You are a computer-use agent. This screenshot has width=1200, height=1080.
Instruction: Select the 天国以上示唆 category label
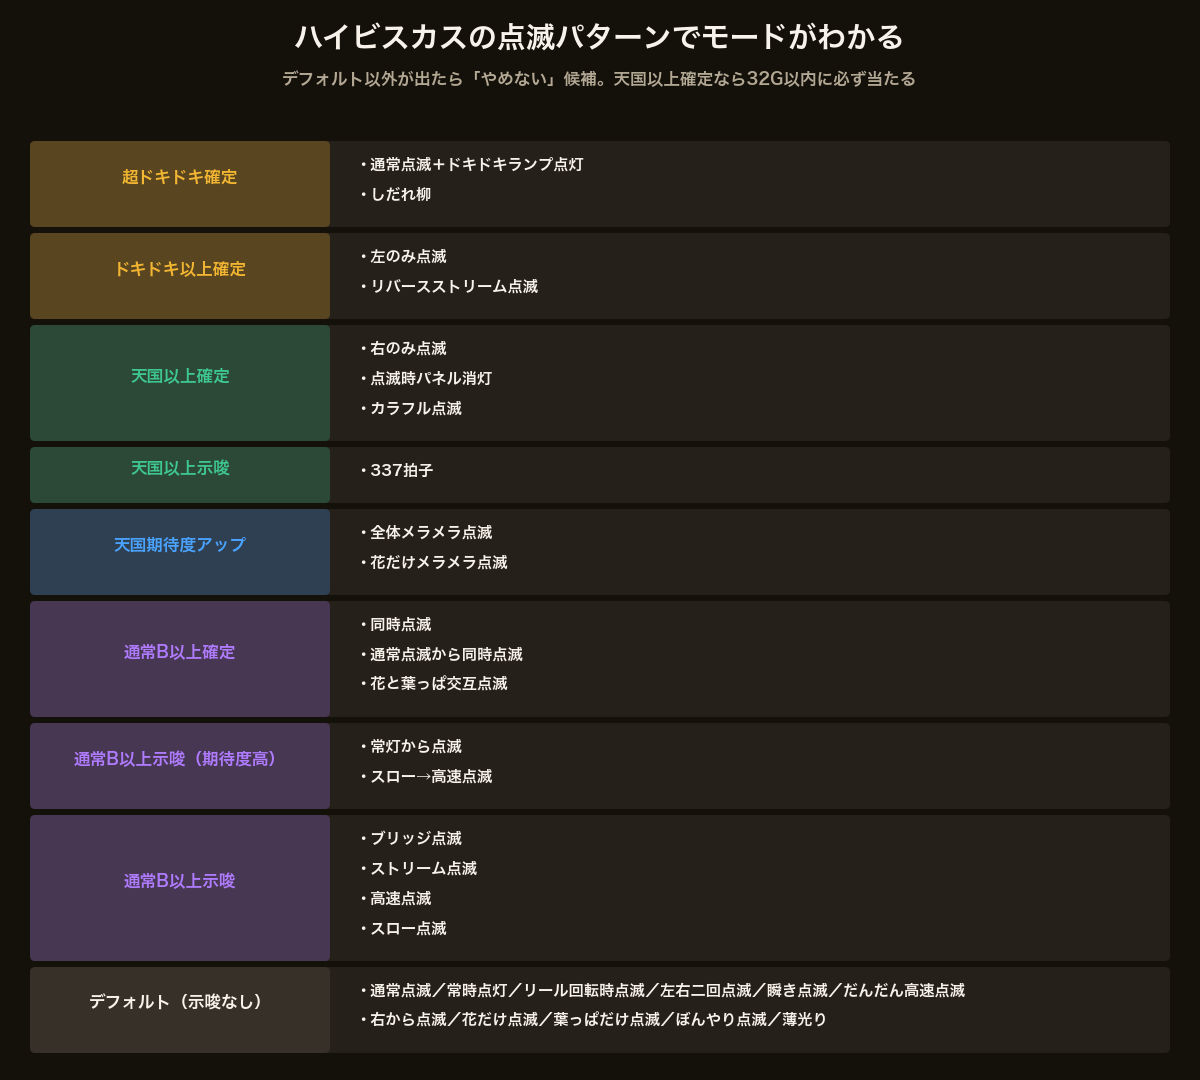(x=180, y=468)
